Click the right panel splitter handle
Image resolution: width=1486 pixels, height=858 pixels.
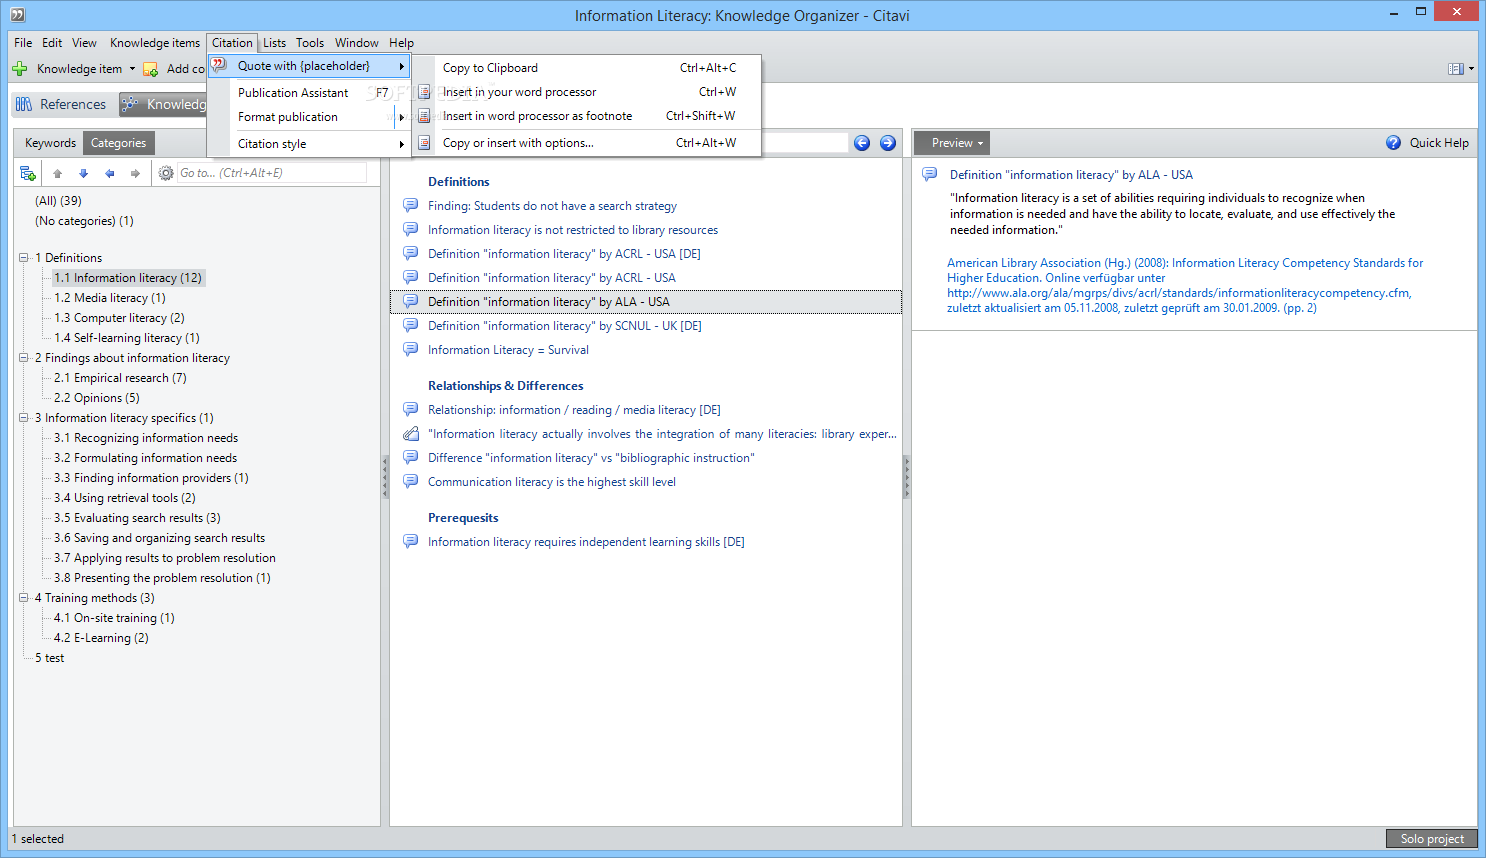907,478
